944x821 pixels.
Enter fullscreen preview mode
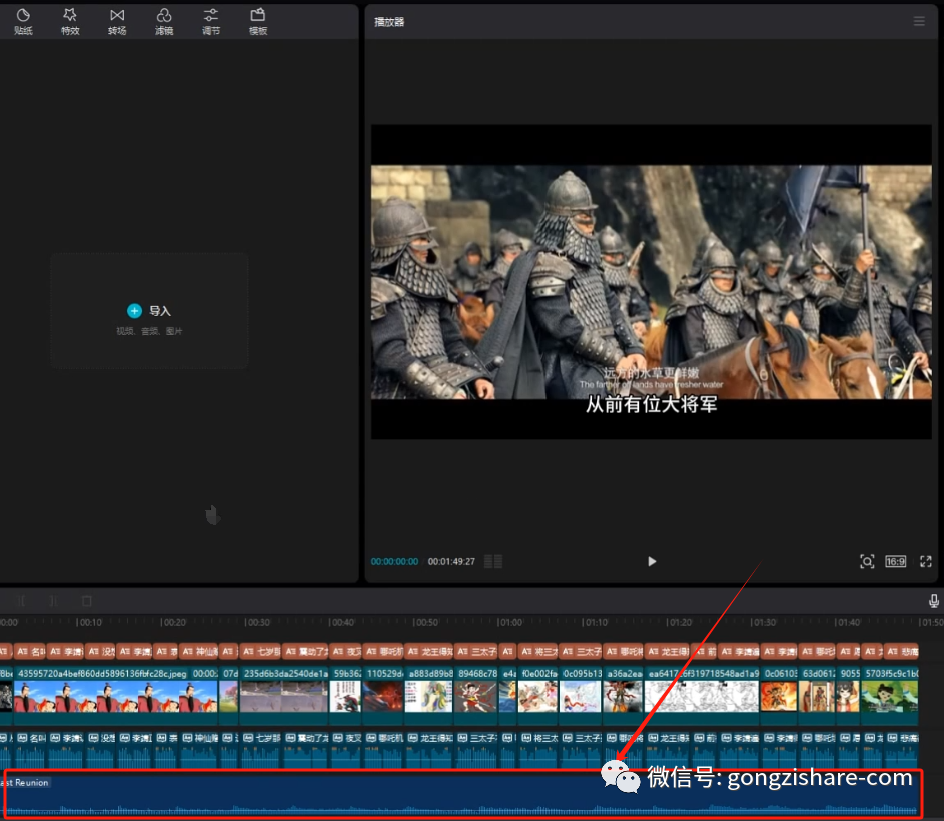coord(926,562)
